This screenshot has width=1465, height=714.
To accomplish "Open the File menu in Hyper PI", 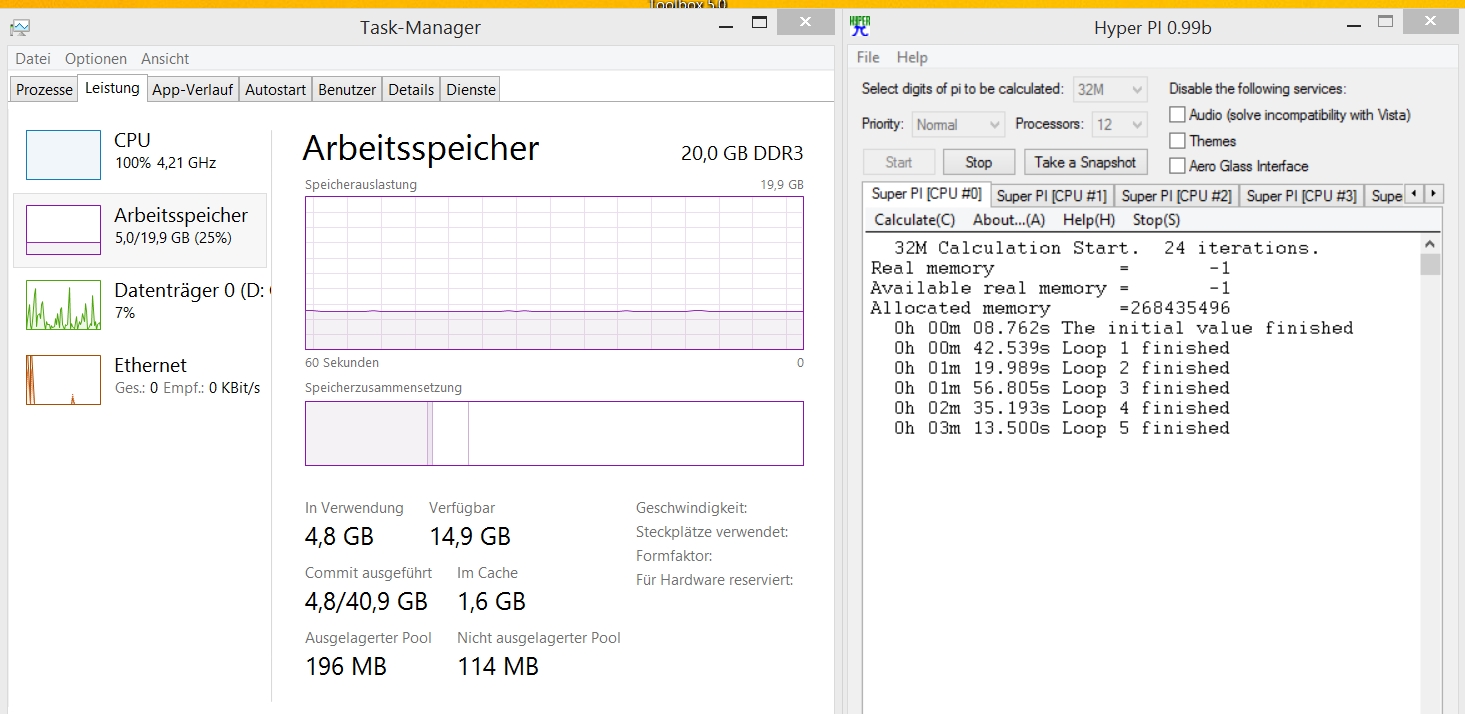I will point(868,57).
